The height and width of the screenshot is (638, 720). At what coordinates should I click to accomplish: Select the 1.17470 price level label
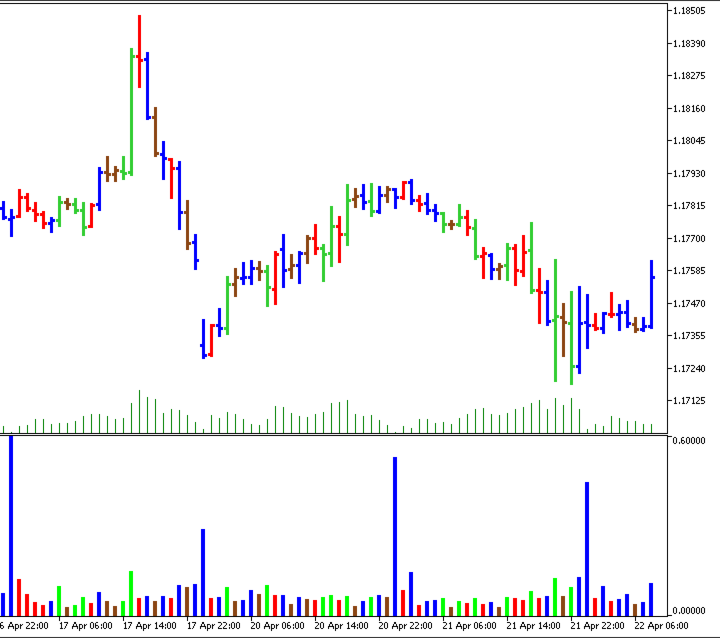pos(689,304)
